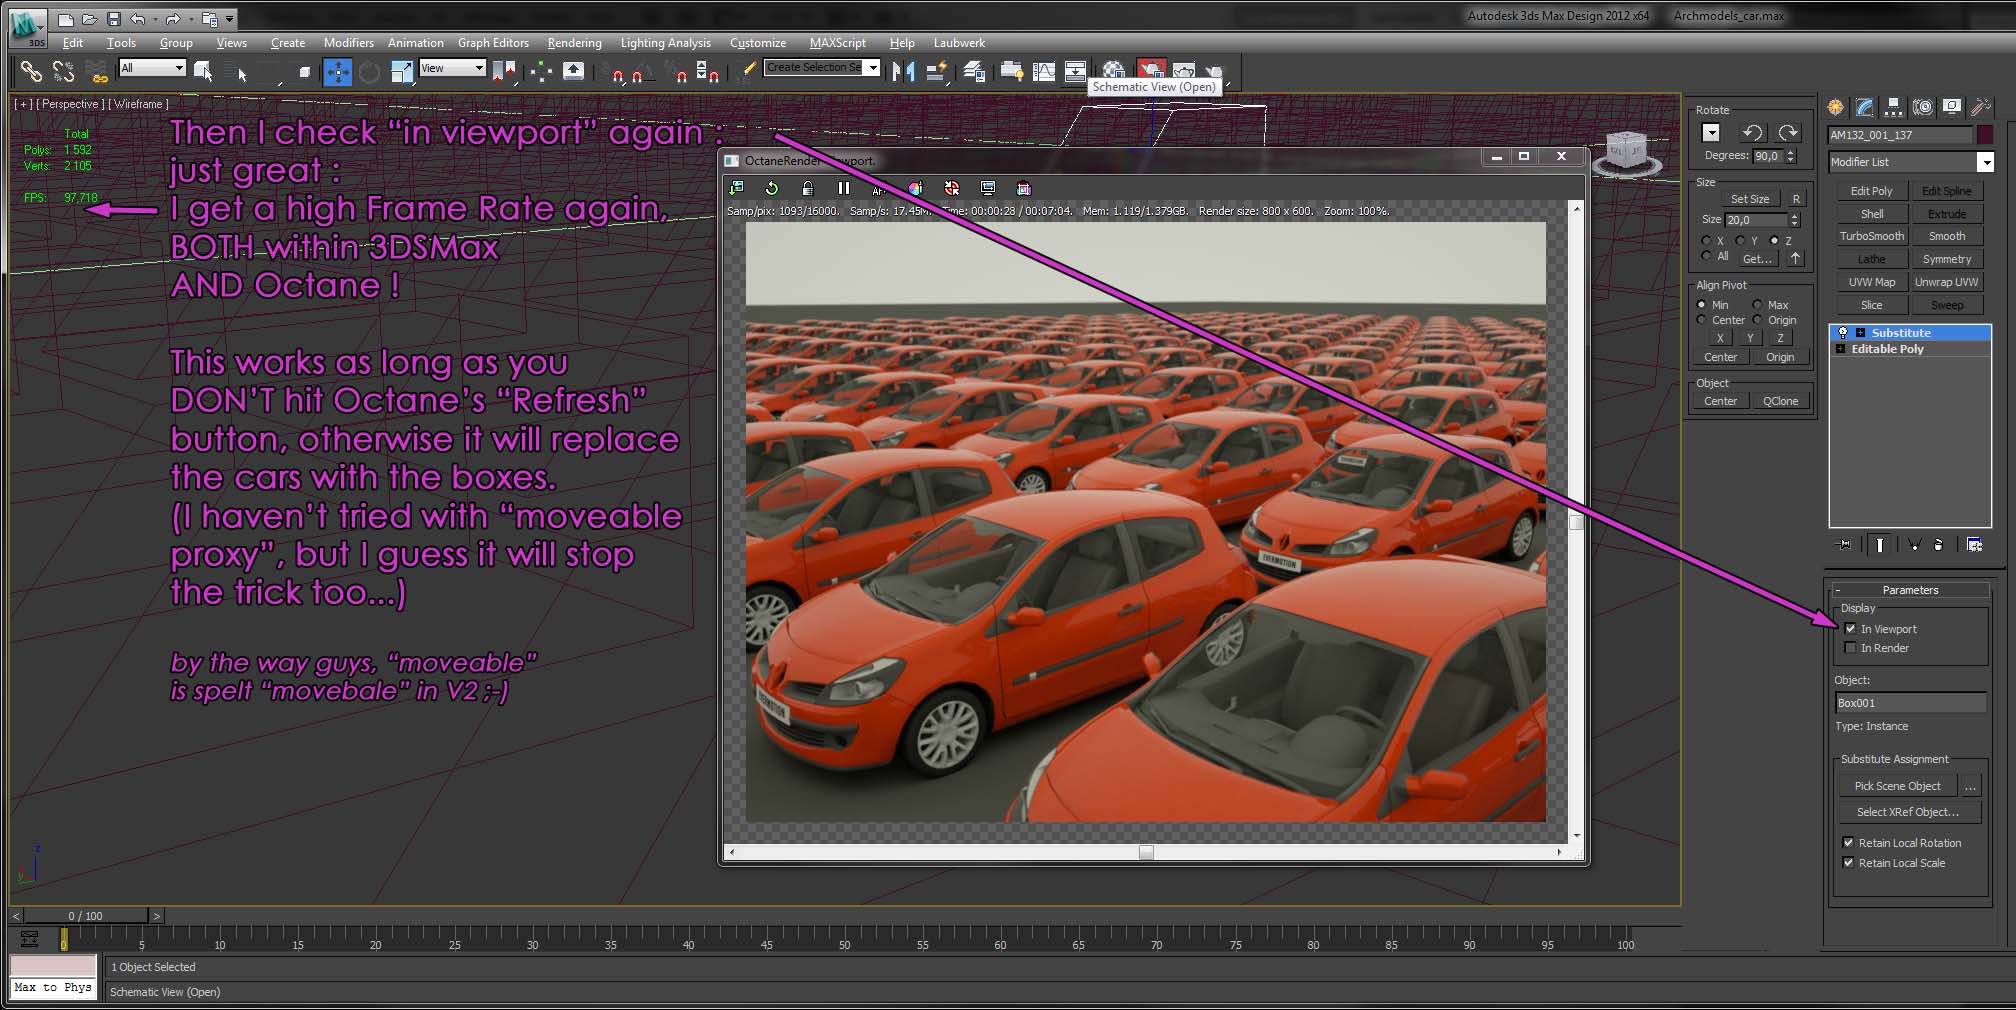The height and width of the screenshot is (1010, 2016).
Task: Open the Hierarchy command panel tab
Action: [x=1893, y=107]
